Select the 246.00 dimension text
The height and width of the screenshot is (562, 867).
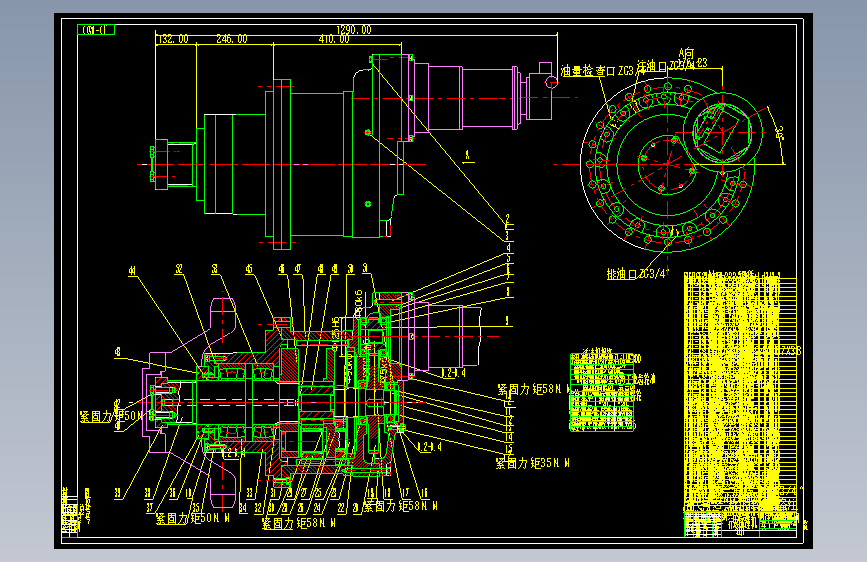point(232,39)
